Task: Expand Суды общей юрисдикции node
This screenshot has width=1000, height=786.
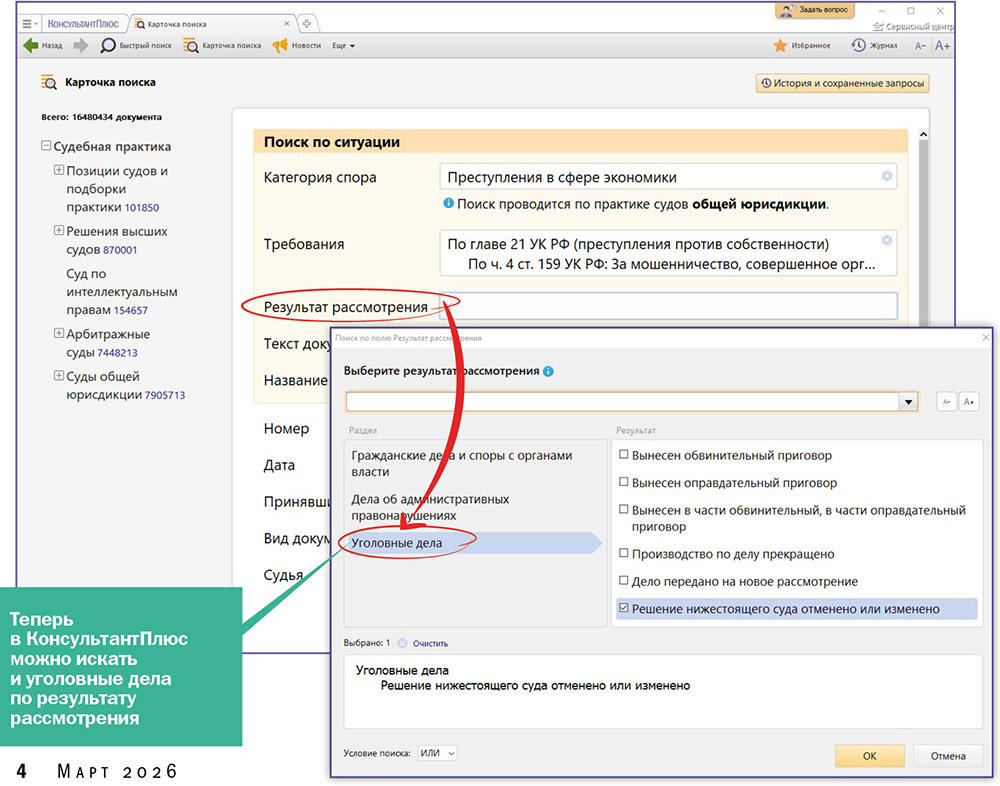Action: pyautogui.click(x=59, y=376)
